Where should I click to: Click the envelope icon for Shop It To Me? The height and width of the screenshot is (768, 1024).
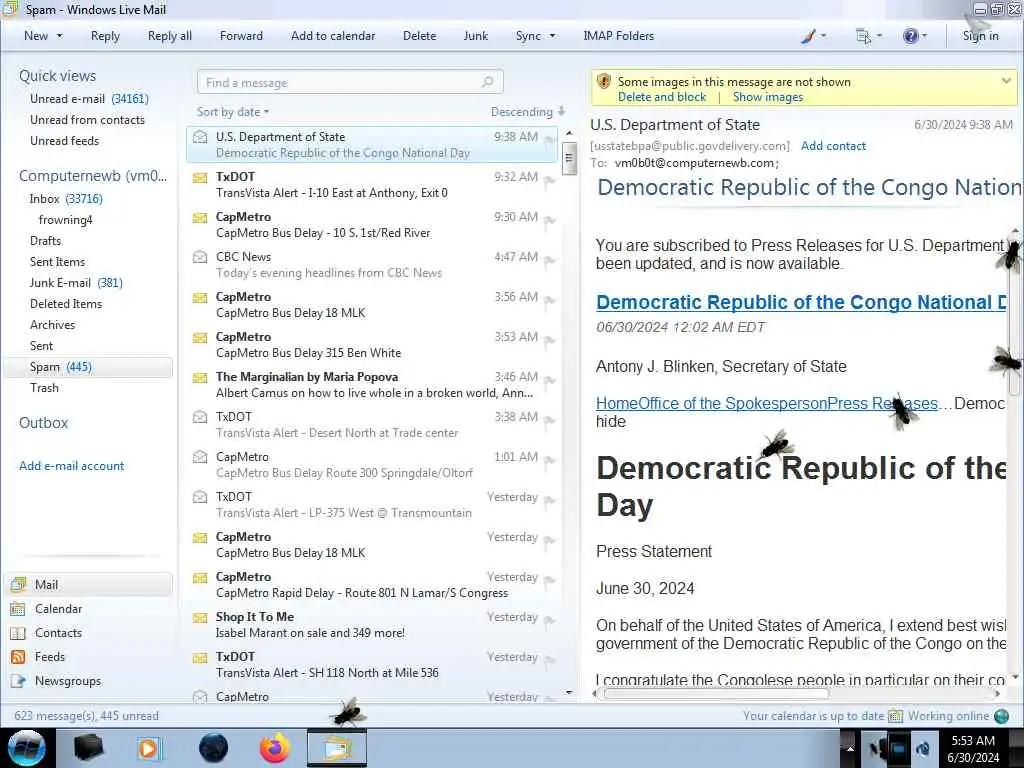(x=200, y=617)
